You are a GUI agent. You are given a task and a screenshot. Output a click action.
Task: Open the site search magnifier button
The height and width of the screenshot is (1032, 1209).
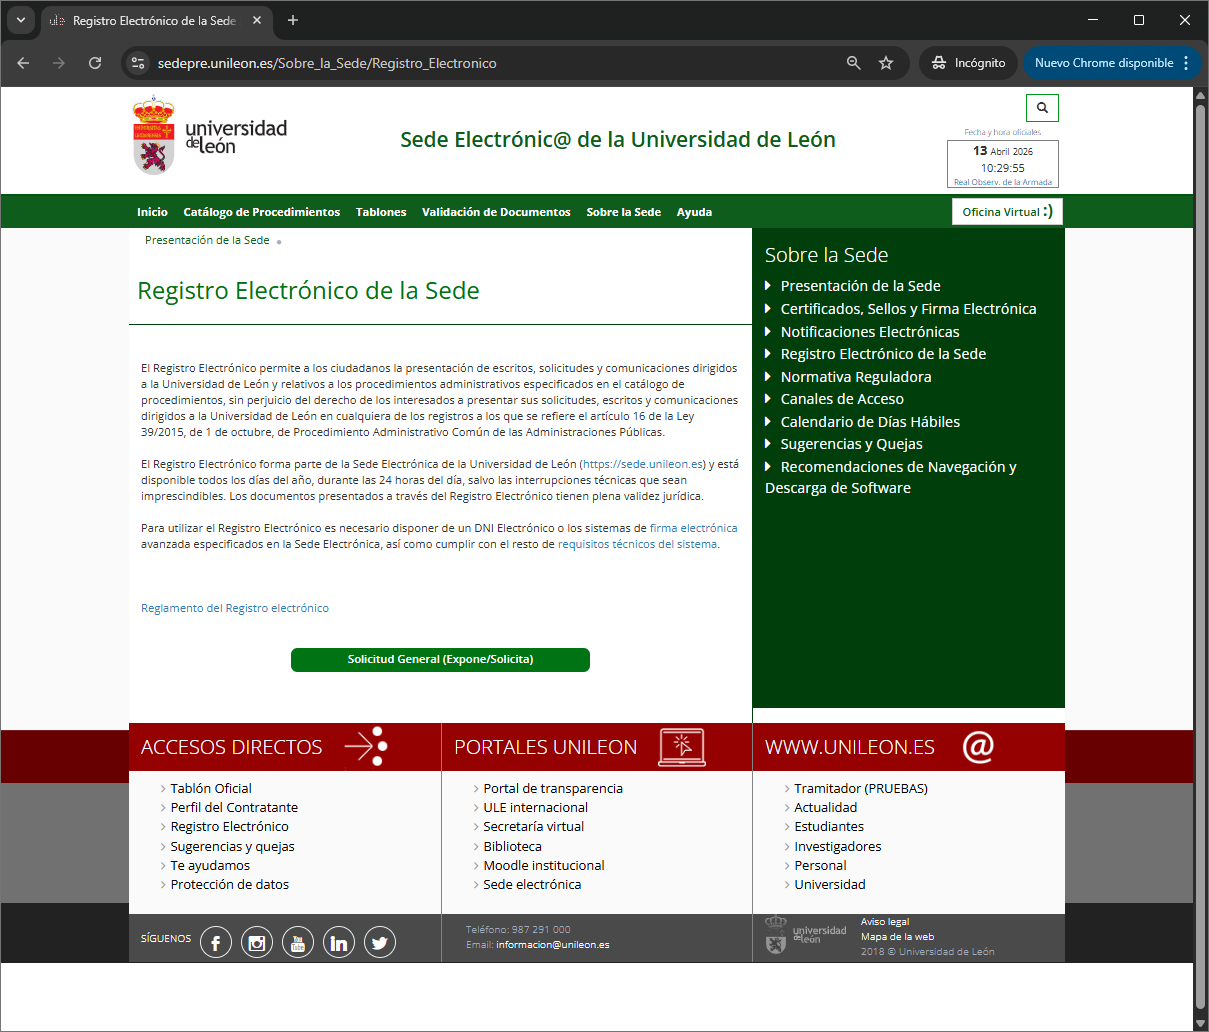coord(1042,108)
